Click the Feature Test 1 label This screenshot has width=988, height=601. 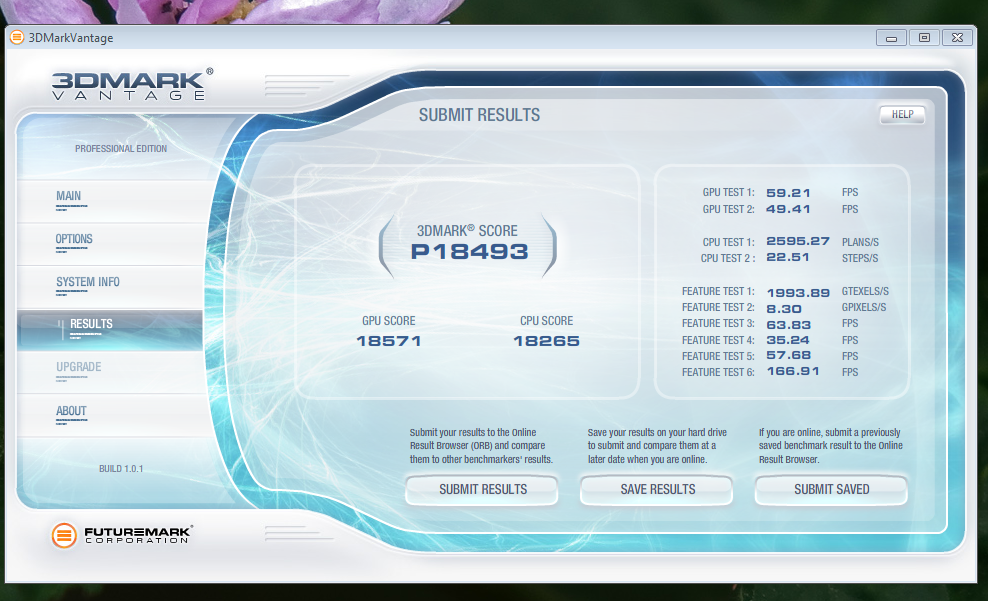[x=718, y=292]
